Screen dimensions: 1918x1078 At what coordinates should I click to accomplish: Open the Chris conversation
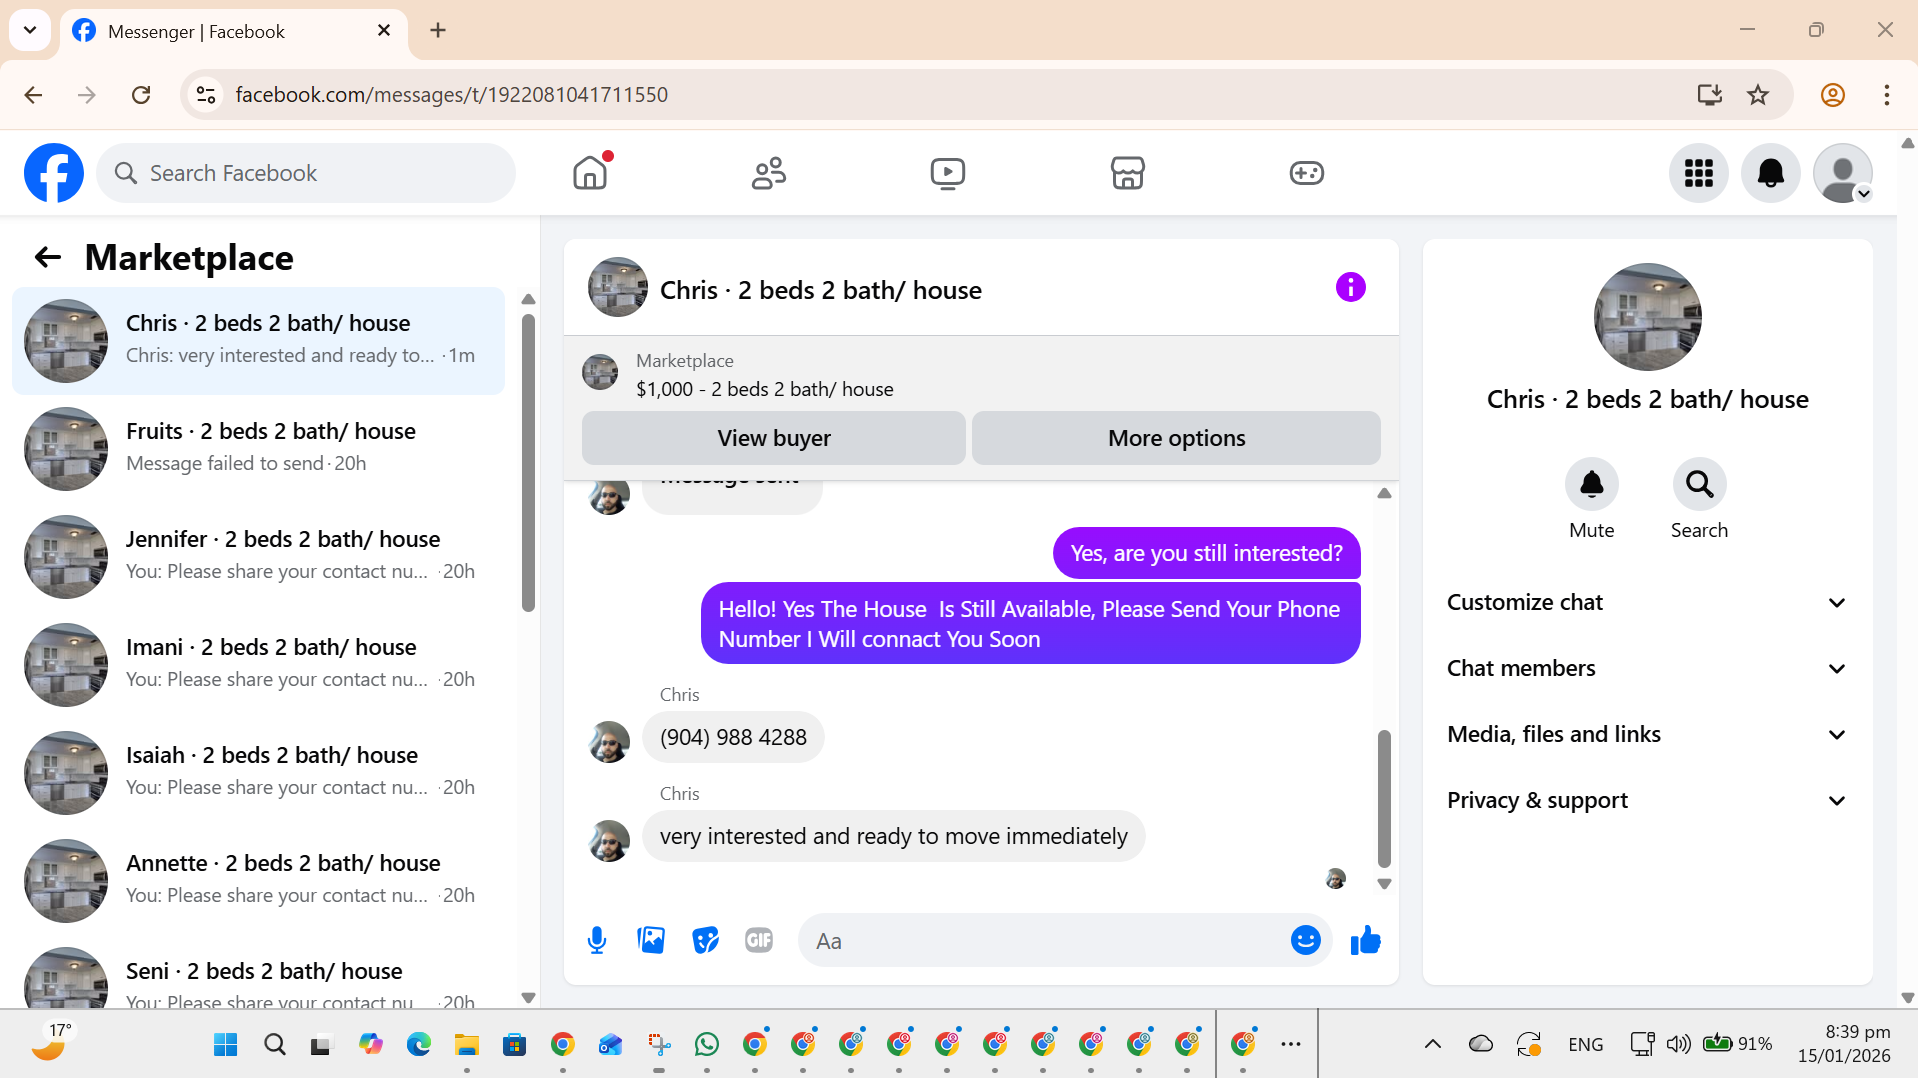pos(258,341)
